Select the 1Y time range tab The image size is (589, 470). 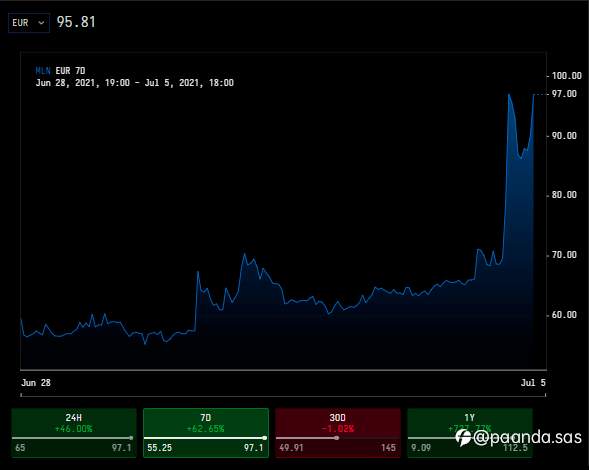(x=470, y=433)
